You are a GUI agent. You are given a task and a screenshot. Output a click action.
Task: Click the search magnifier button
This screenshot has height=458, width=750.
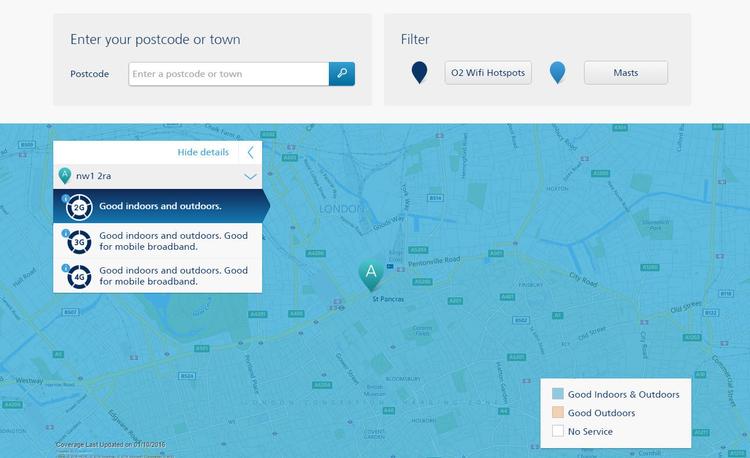tap(342, 74)
